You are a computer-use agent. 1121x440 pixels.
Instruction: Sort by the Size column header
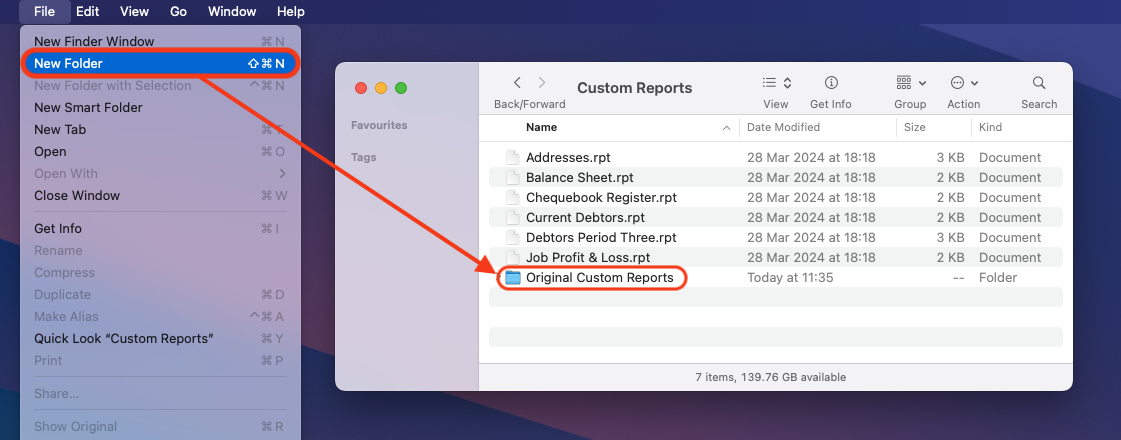(x=914, y=127)
